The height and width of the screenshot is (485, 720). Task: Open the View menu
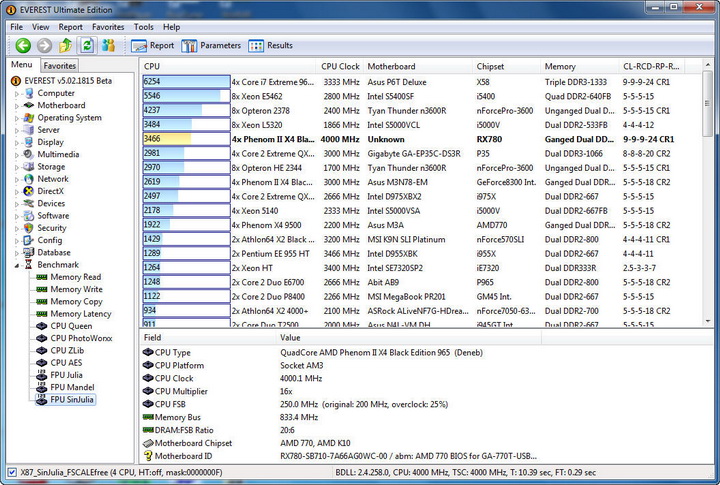(x=40, y=27)
